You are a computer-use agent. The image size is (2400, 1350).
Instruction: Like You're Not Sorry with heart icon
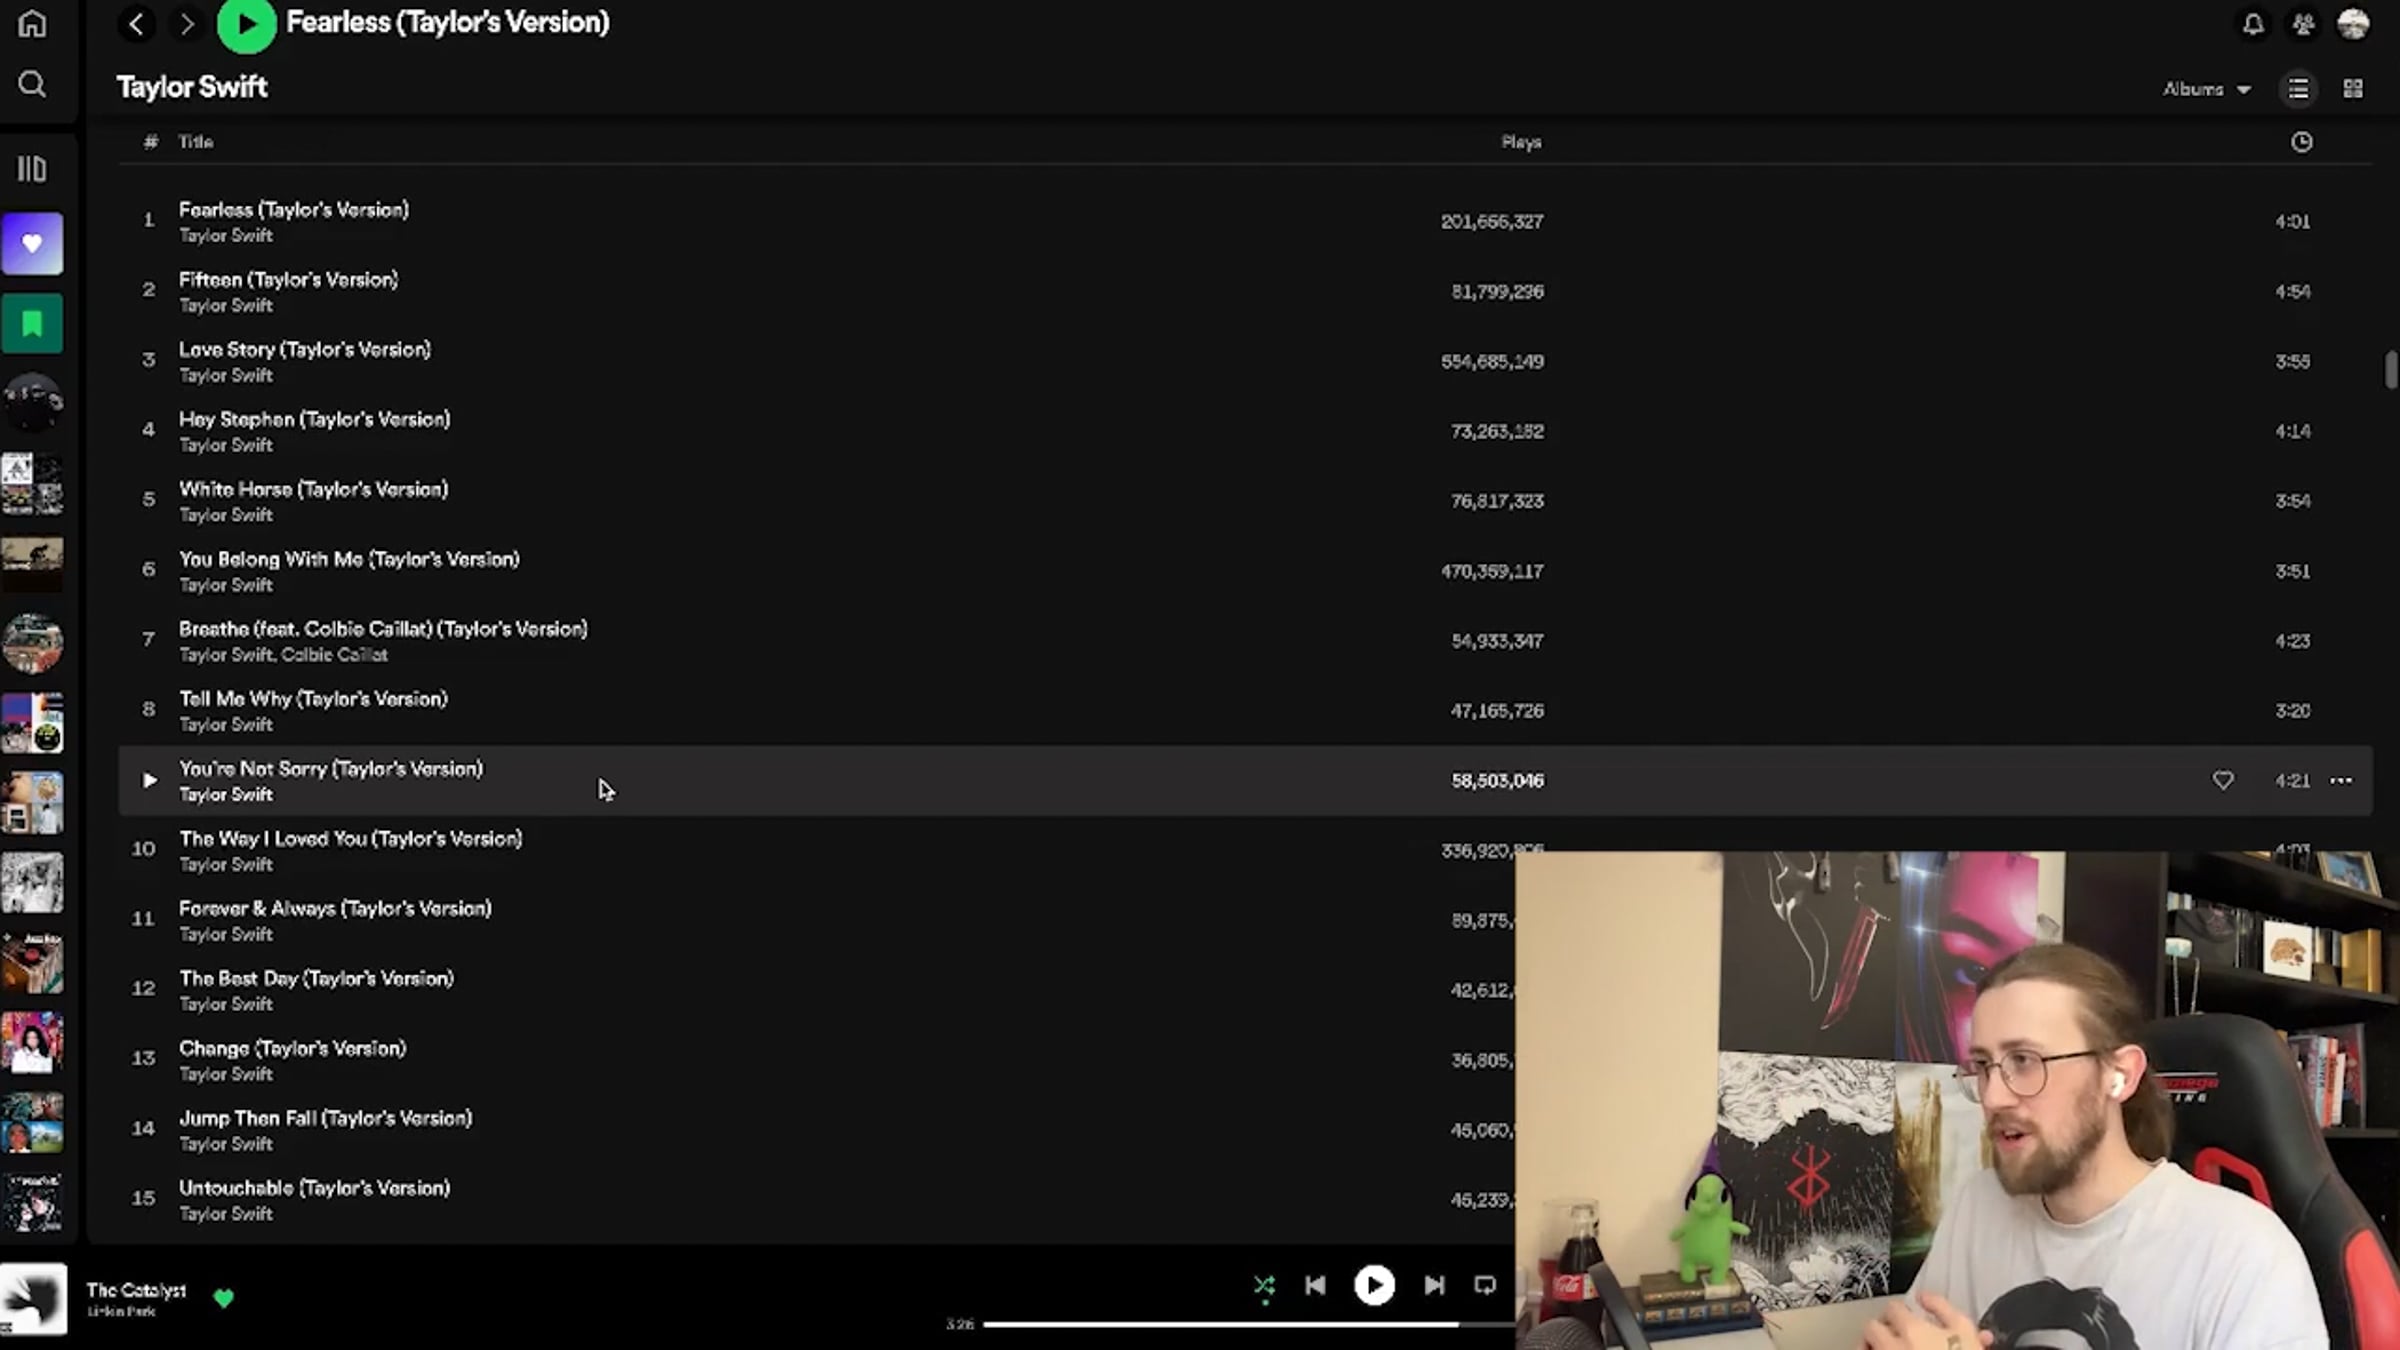tap(2222, 780)
